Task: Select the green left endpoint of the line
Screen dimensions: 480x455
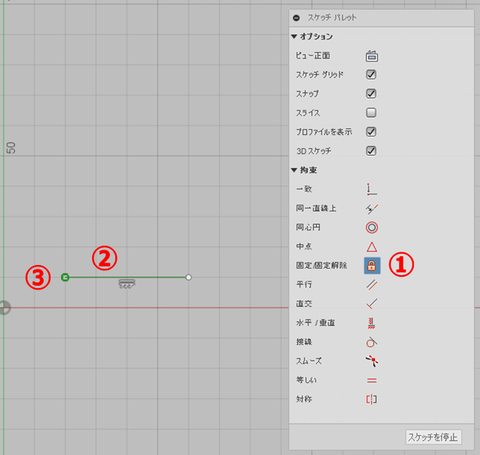Action: (x=65, y=277)
